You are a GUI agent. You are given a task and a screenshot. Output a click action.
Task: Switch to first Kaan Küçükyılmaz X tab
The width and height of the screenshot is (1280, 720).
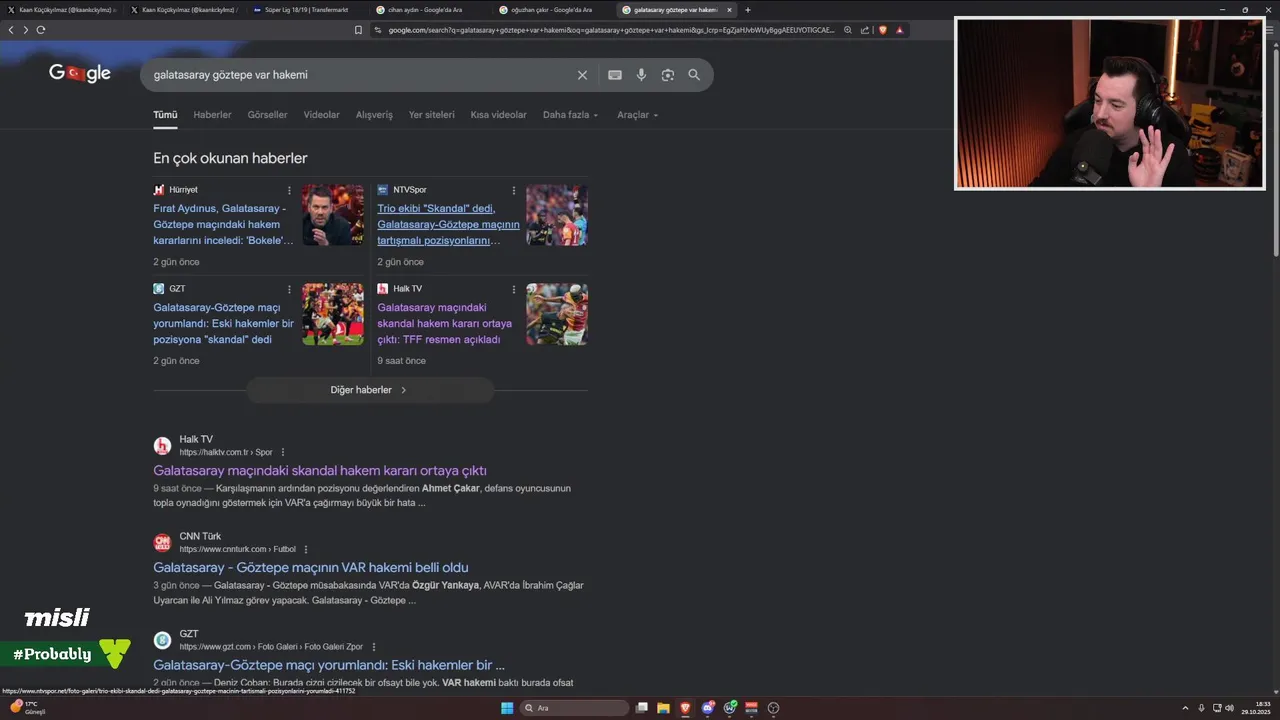point(62,10)
